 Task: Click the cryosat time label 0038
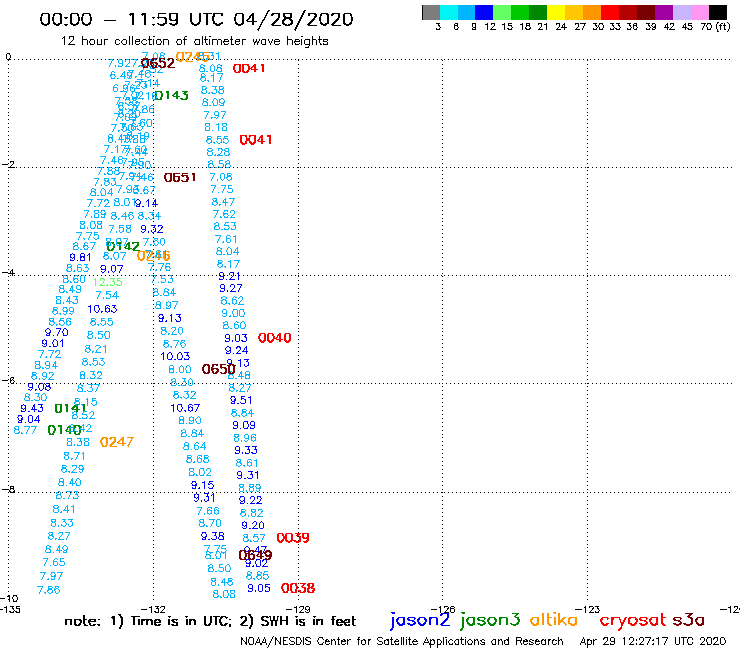tap(298, 588)
